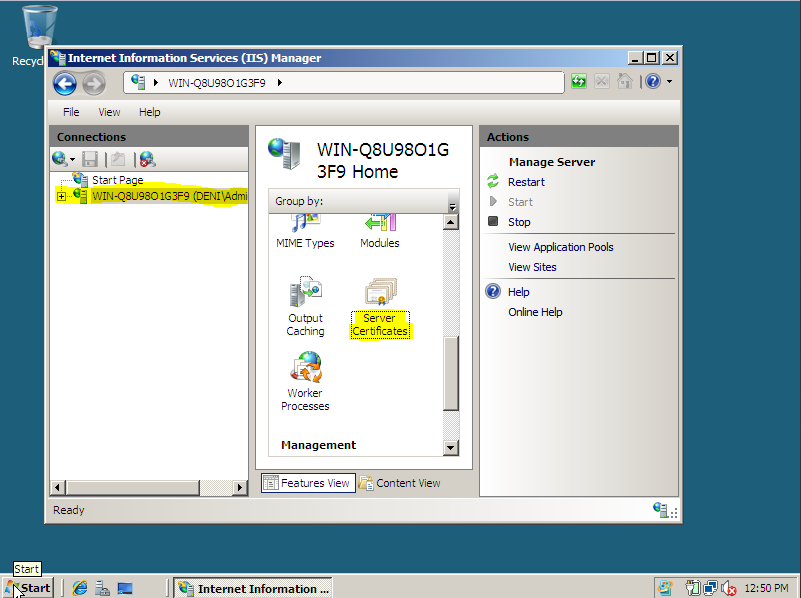
Task: Click the server icon in the address bar
Action: (x=138, y=82)
